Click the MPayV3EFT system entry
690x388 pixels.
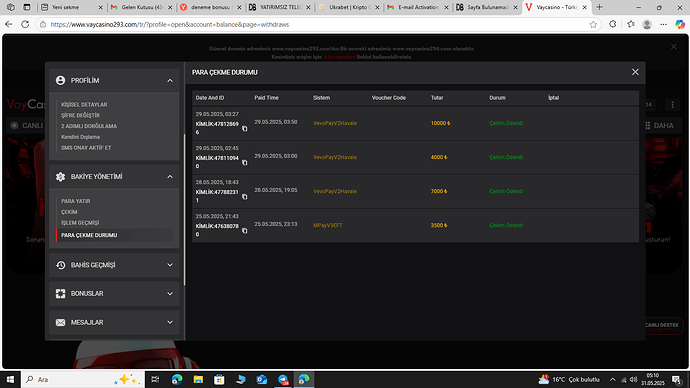click(x=328, y=225)
